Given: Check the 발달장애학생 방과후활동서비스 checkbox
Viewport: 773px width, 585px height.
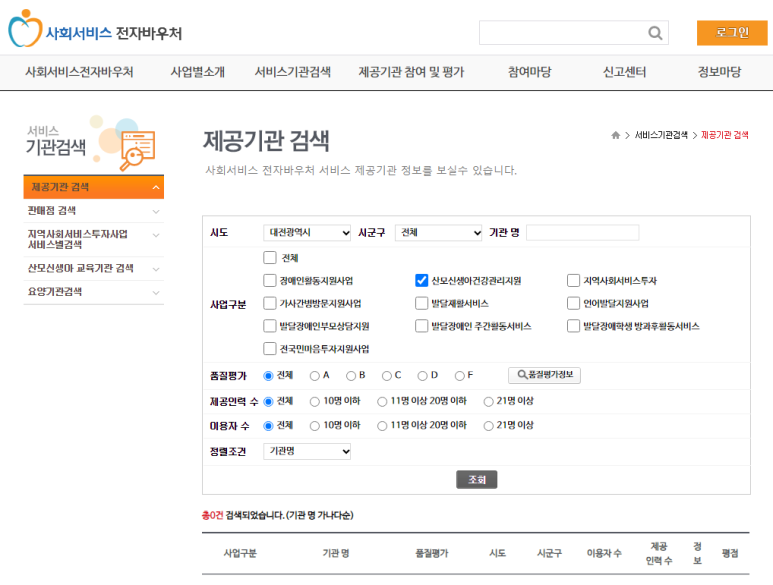Looking at the screenshot, I should coord(573,326).
